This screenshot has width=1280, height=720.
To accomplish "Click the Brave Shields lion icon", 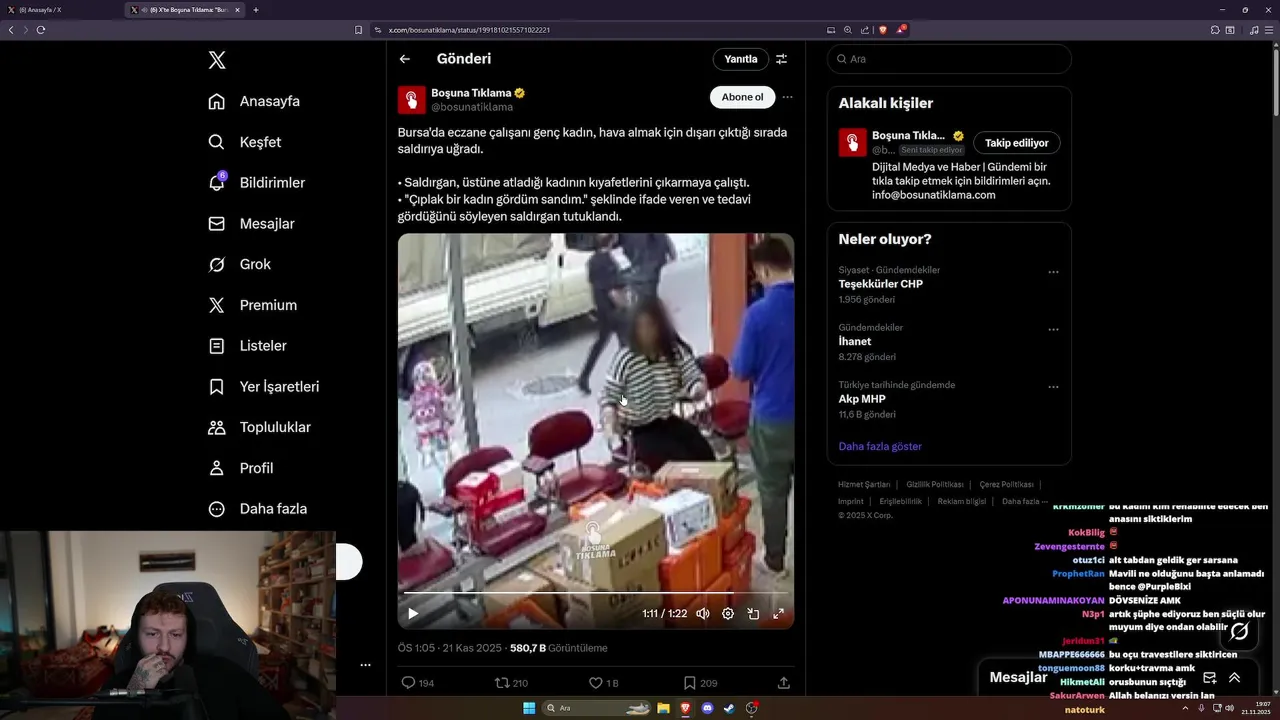I will point(883,30).
